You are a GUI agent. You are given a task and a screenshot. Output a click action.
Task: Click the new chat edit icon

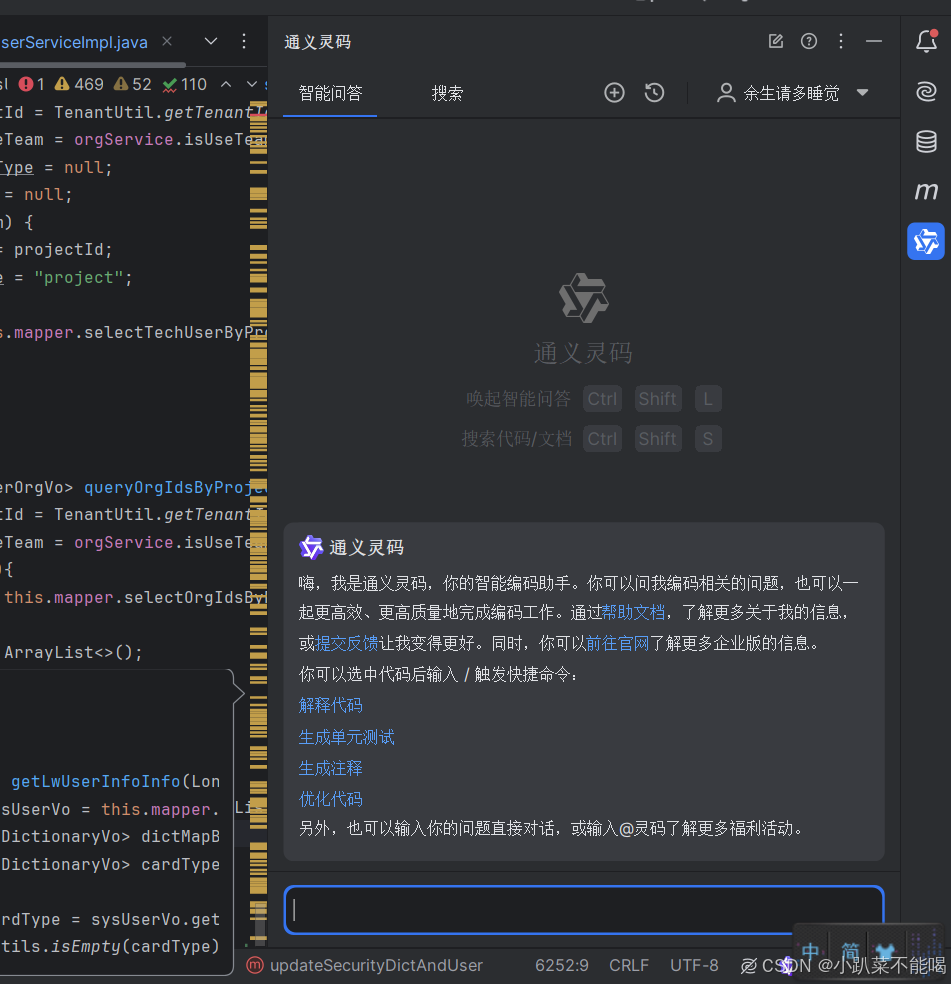(776, 41)
